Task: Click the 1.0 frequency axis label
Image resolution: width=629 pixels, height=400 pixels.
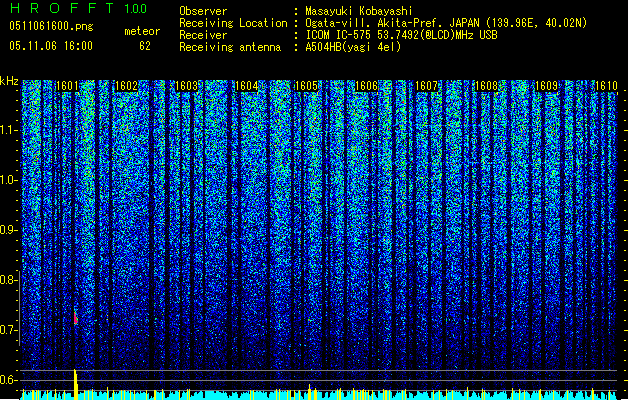Action: click(x=8, y=180)
